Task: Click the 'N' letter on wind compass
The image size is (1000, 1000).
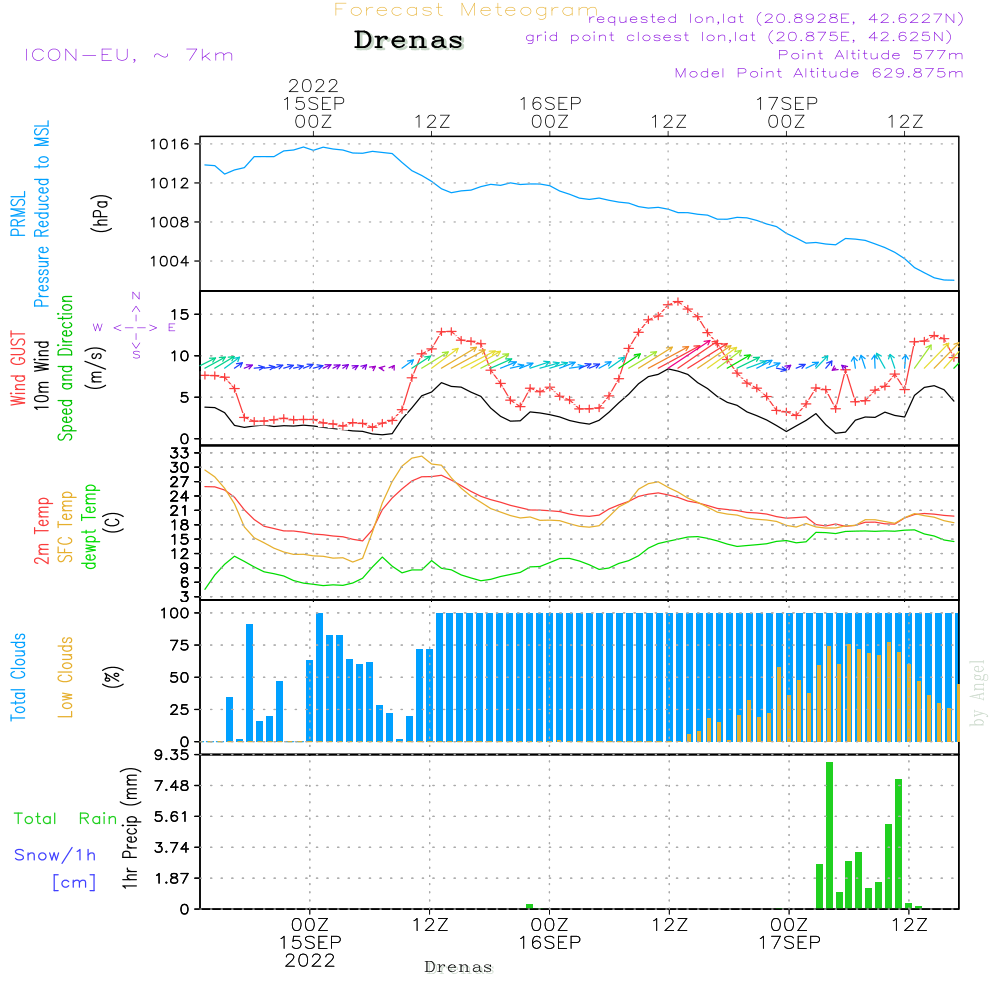Action: 136,296
